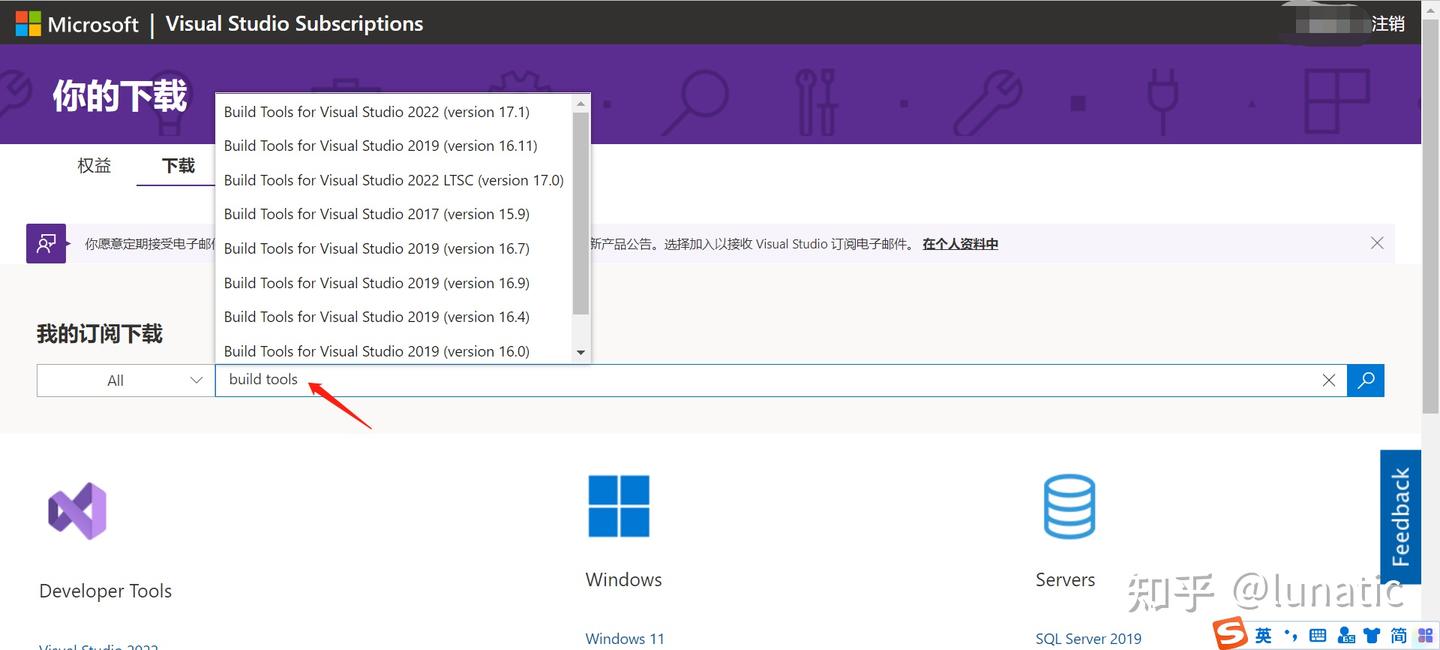Click the magnifying glass search button
This screenshot has width=1440, height=650.
[1365, 380]
